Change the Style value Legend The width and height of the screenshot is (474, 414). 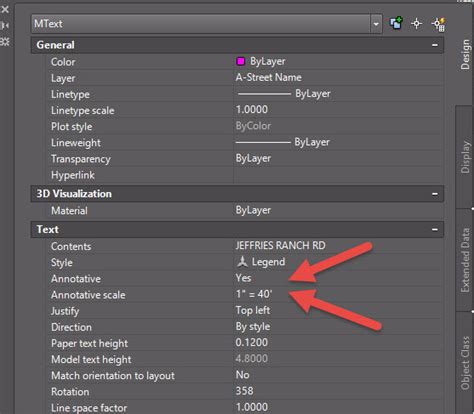[x=268, y=262]
